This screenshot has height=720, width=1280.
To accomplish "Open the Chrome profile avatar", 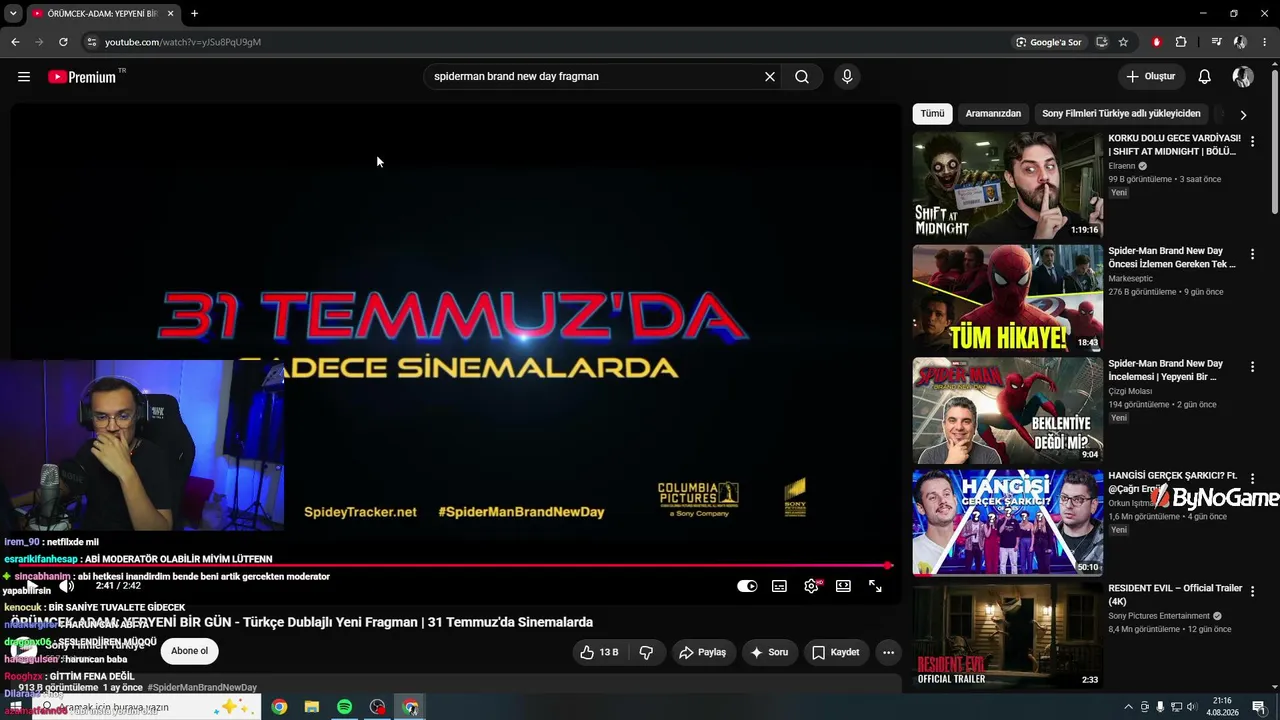I will tap(1240, 42).
